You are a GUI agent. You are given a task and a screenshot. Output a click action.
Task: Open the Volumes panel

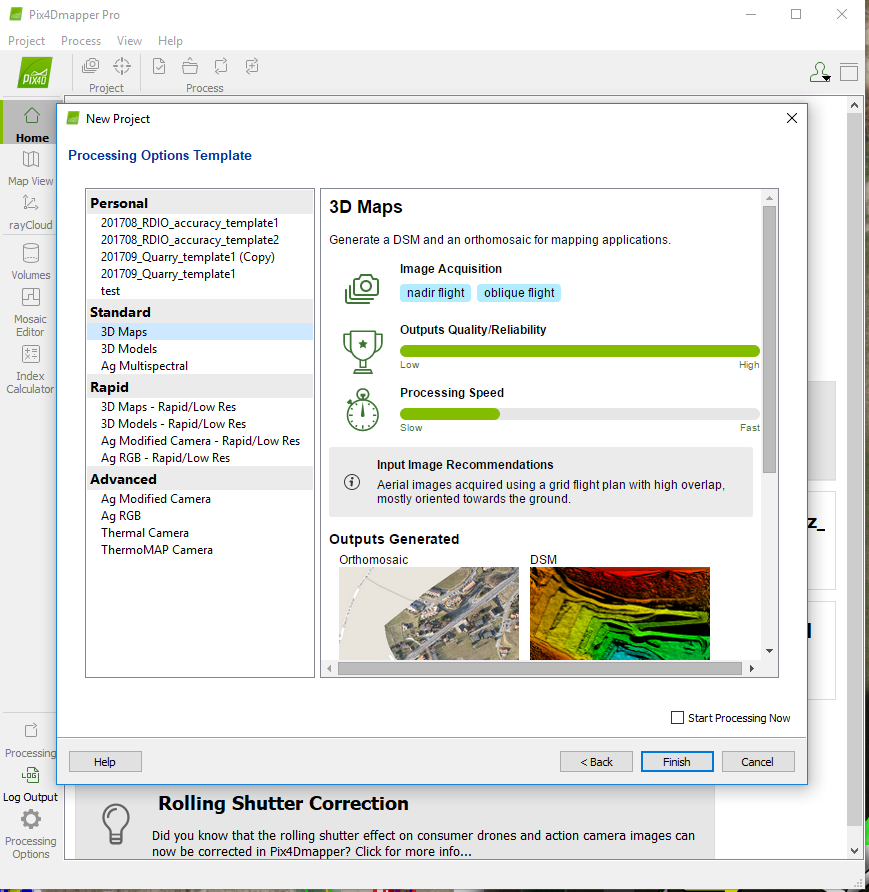[30, 261]
